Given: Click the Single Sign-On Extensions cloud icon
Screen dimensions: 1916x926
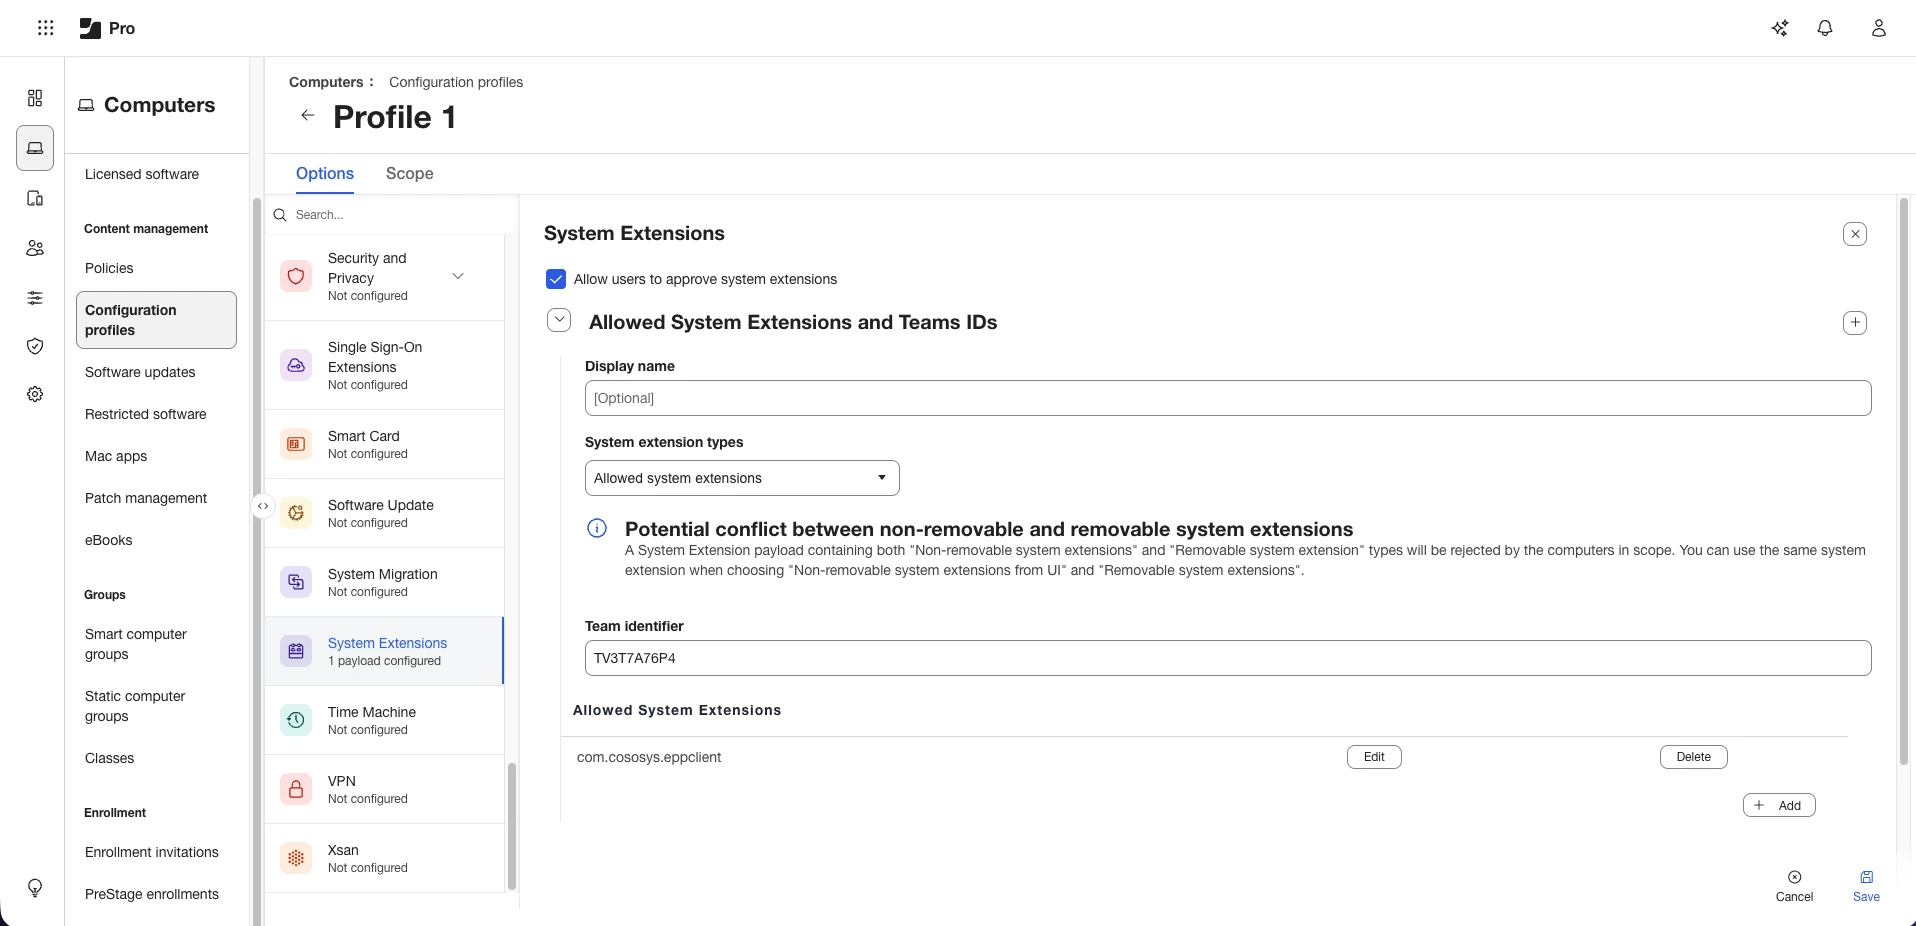Looking at the screenshot, I should (x=296, y=365).
